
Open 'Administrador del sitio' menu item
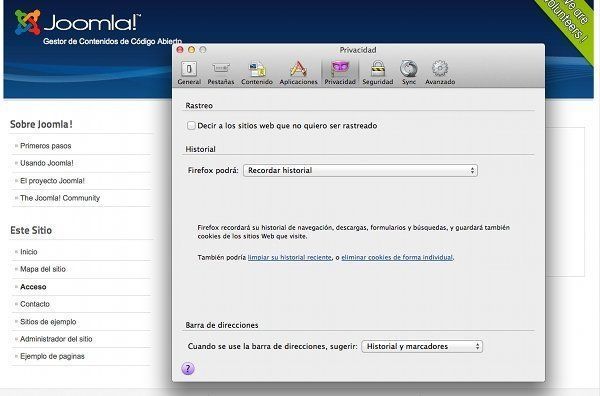coord(56,339)
